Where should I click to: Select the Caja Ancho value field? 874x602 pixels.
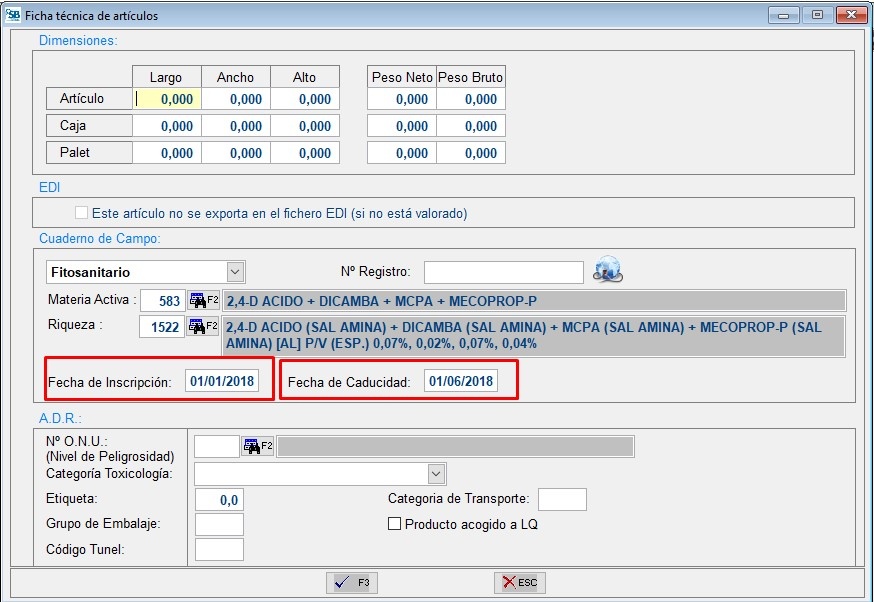tap(235, 126)
